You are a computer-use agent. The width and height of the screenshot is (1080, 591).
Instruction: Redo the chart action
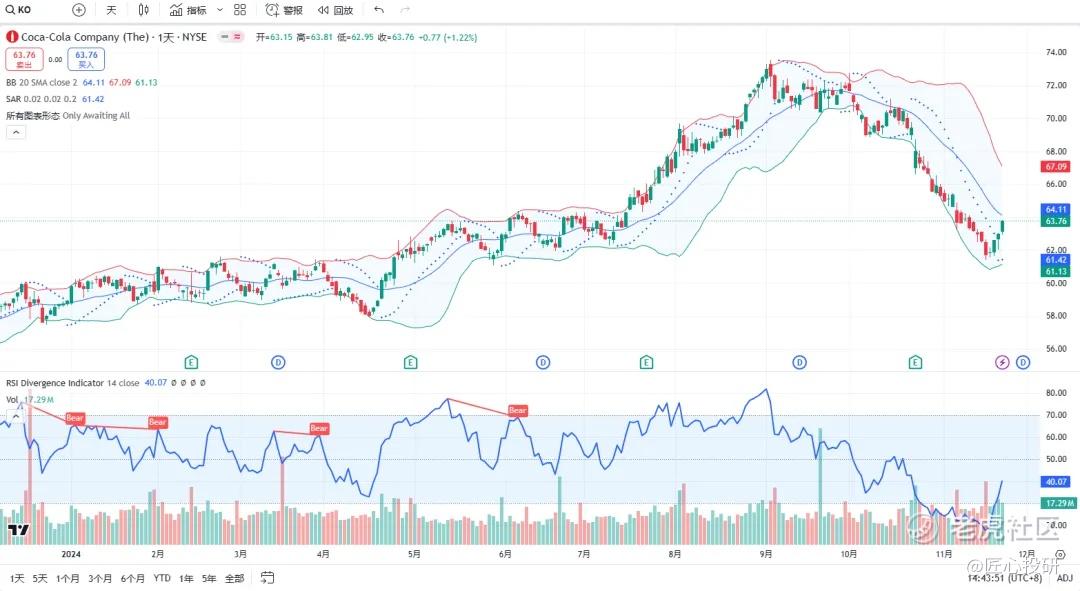click(x=405, y=10)
